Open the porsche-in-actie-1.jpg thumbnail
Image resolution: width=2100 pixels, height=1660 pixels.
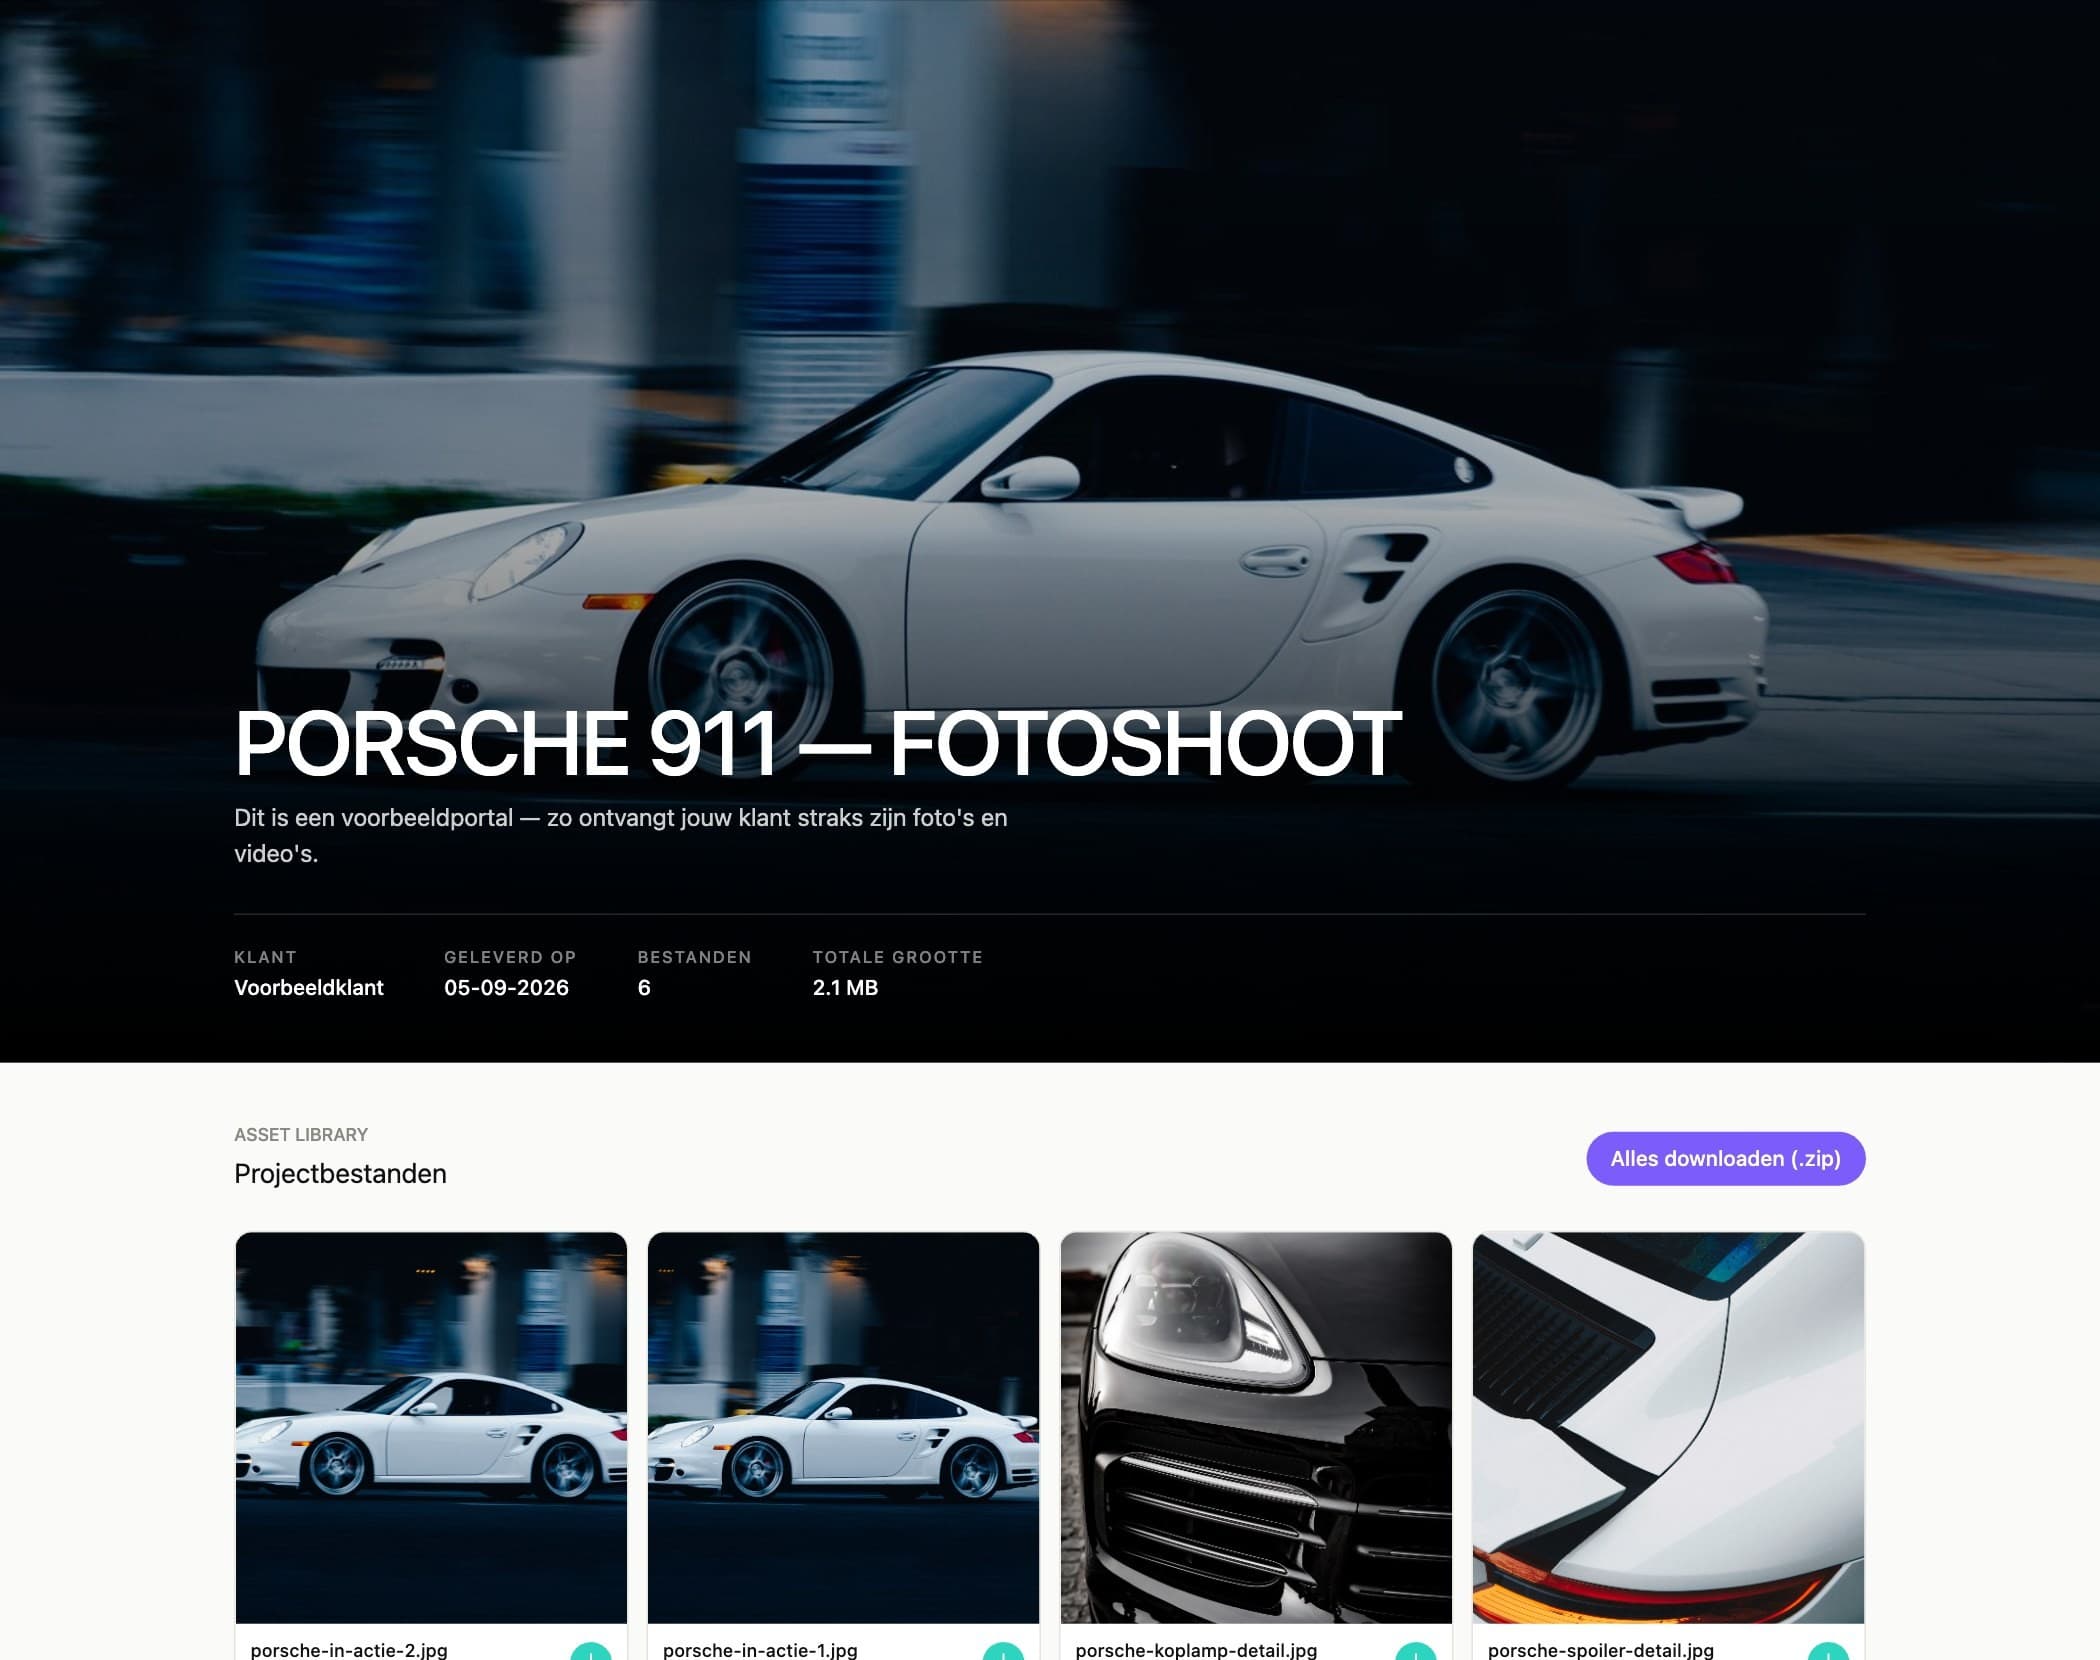point(843,1427)
